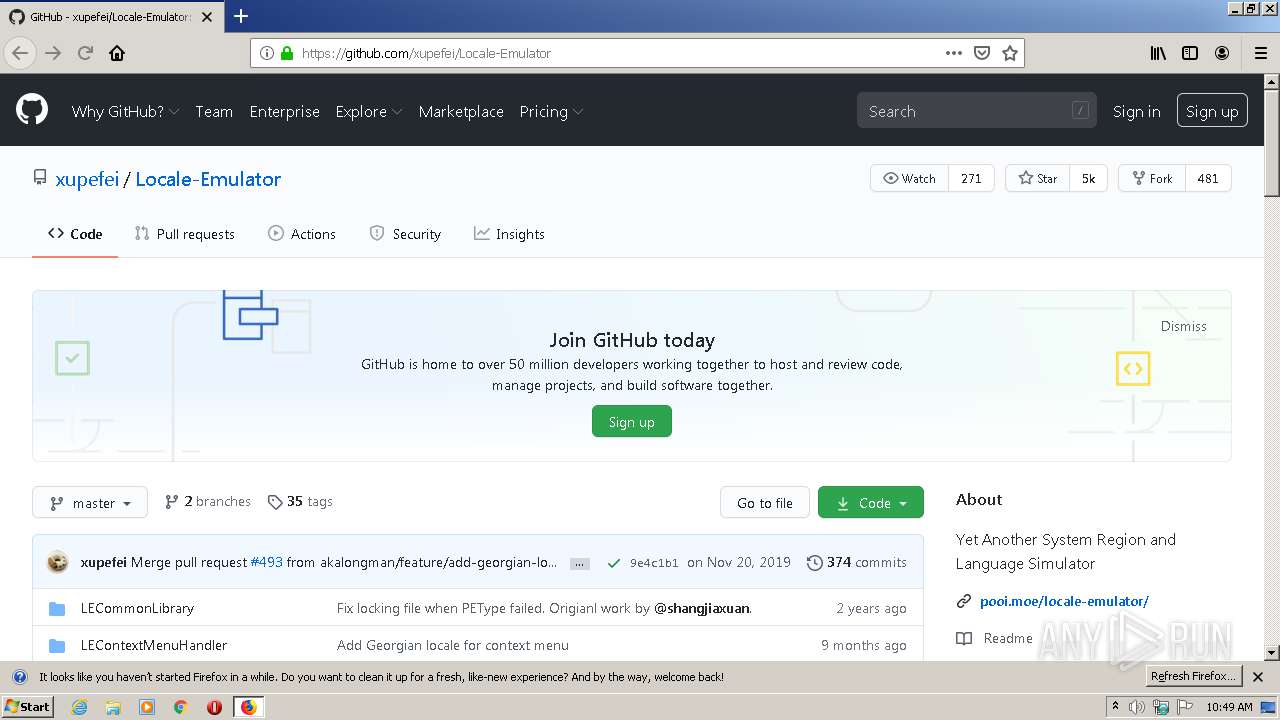
Task: Visit pooi.moe/locale-emulator/ link
Action: coord(1064,601)
